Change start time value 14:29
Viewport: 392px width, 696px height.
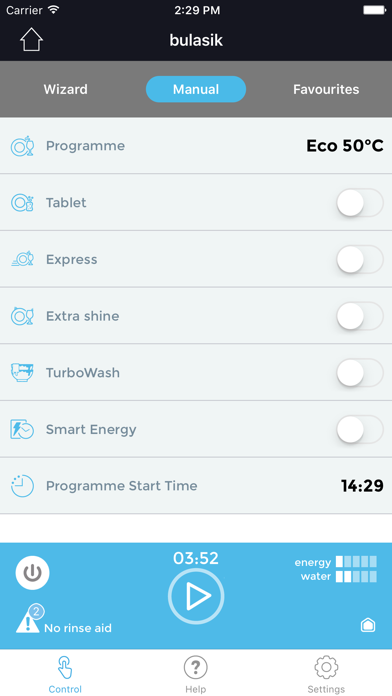point(362,486)
